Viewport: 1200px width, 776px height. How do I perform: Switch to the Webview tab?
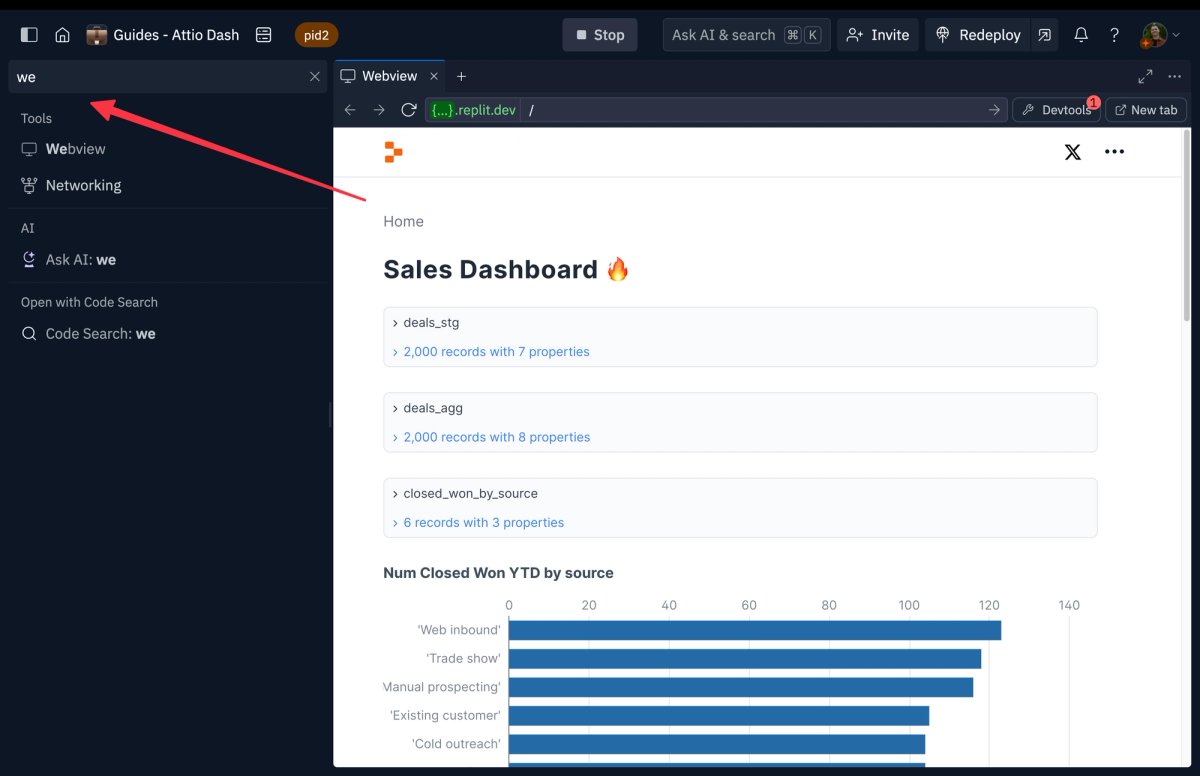tap(389, 75)
